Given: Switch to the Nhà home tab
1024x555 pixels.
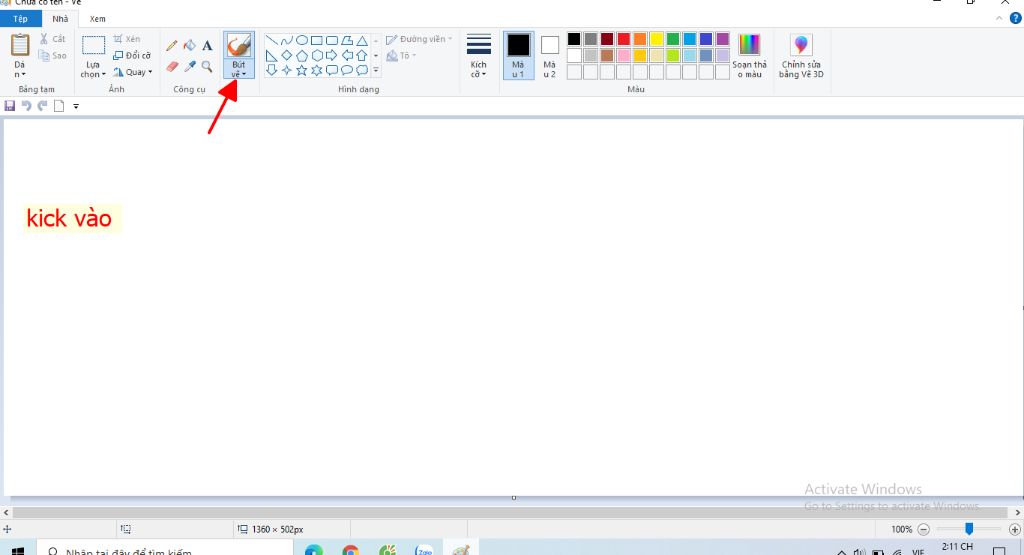Looking at the screenshot, I should pos(60,19).
